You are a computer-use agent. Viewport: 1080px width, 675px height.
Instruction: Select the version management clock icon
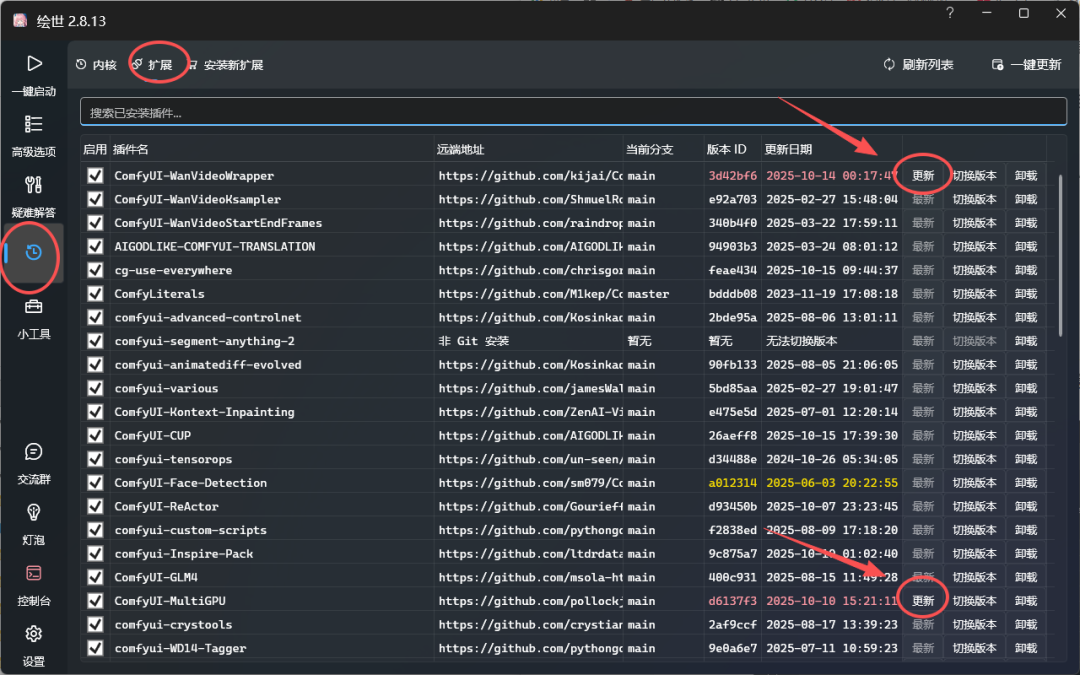click(34, 253)
